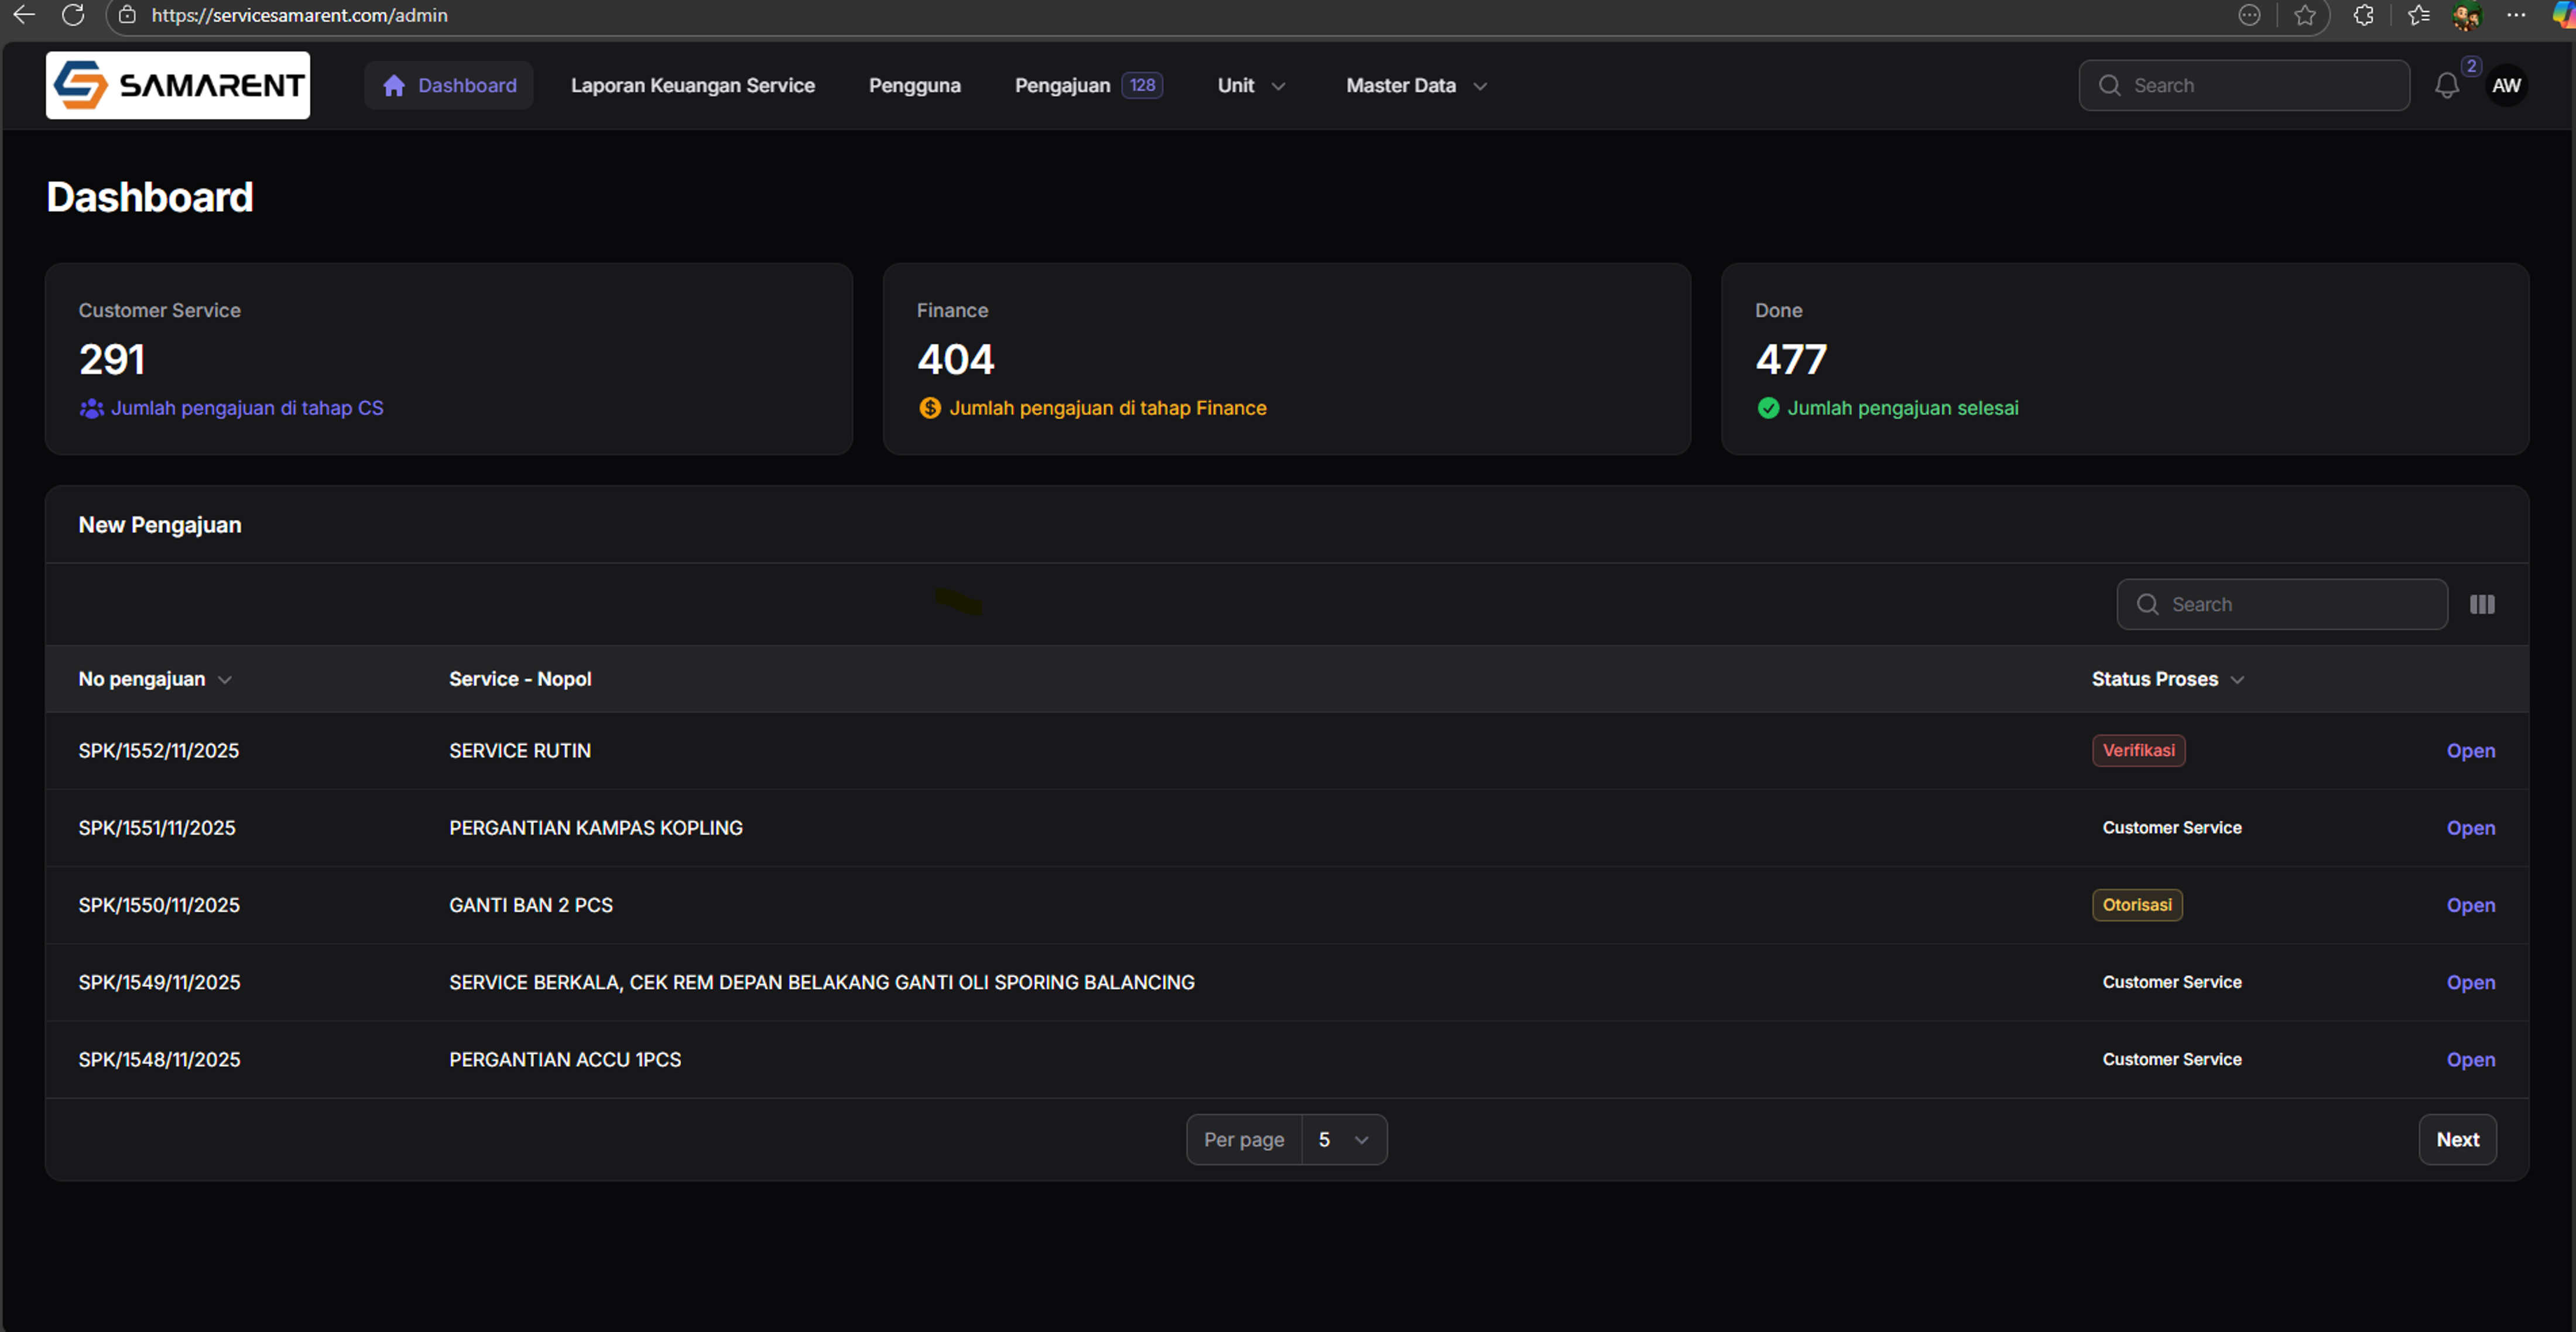Click the Next pagination button
This screenshot has width=2576, height=1332.
coord(2456,1139)
